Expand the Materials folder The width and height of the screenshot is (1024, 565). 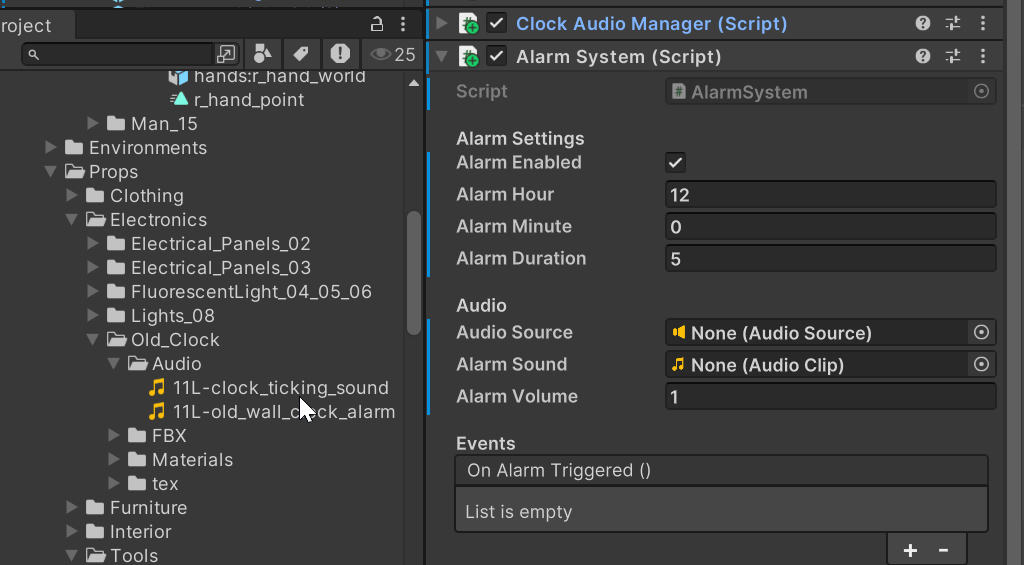click(114, 459)
